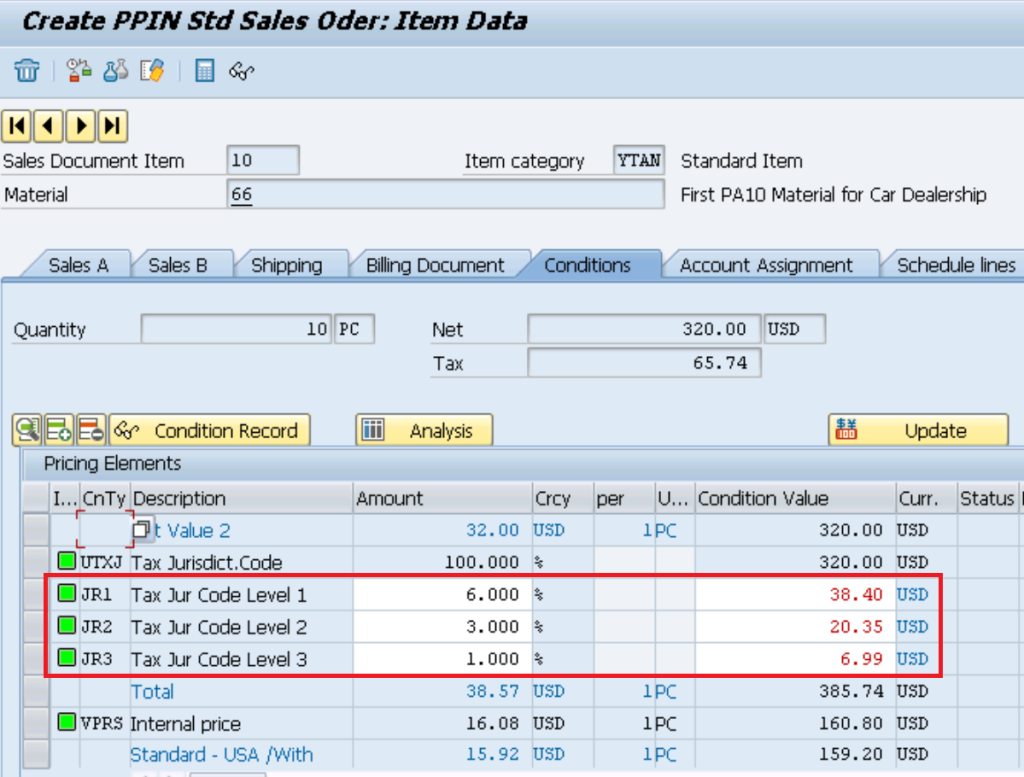Click the magnifier detail icon above pricing table
This screenshot has height=777, width=1024.
point(26,431)
